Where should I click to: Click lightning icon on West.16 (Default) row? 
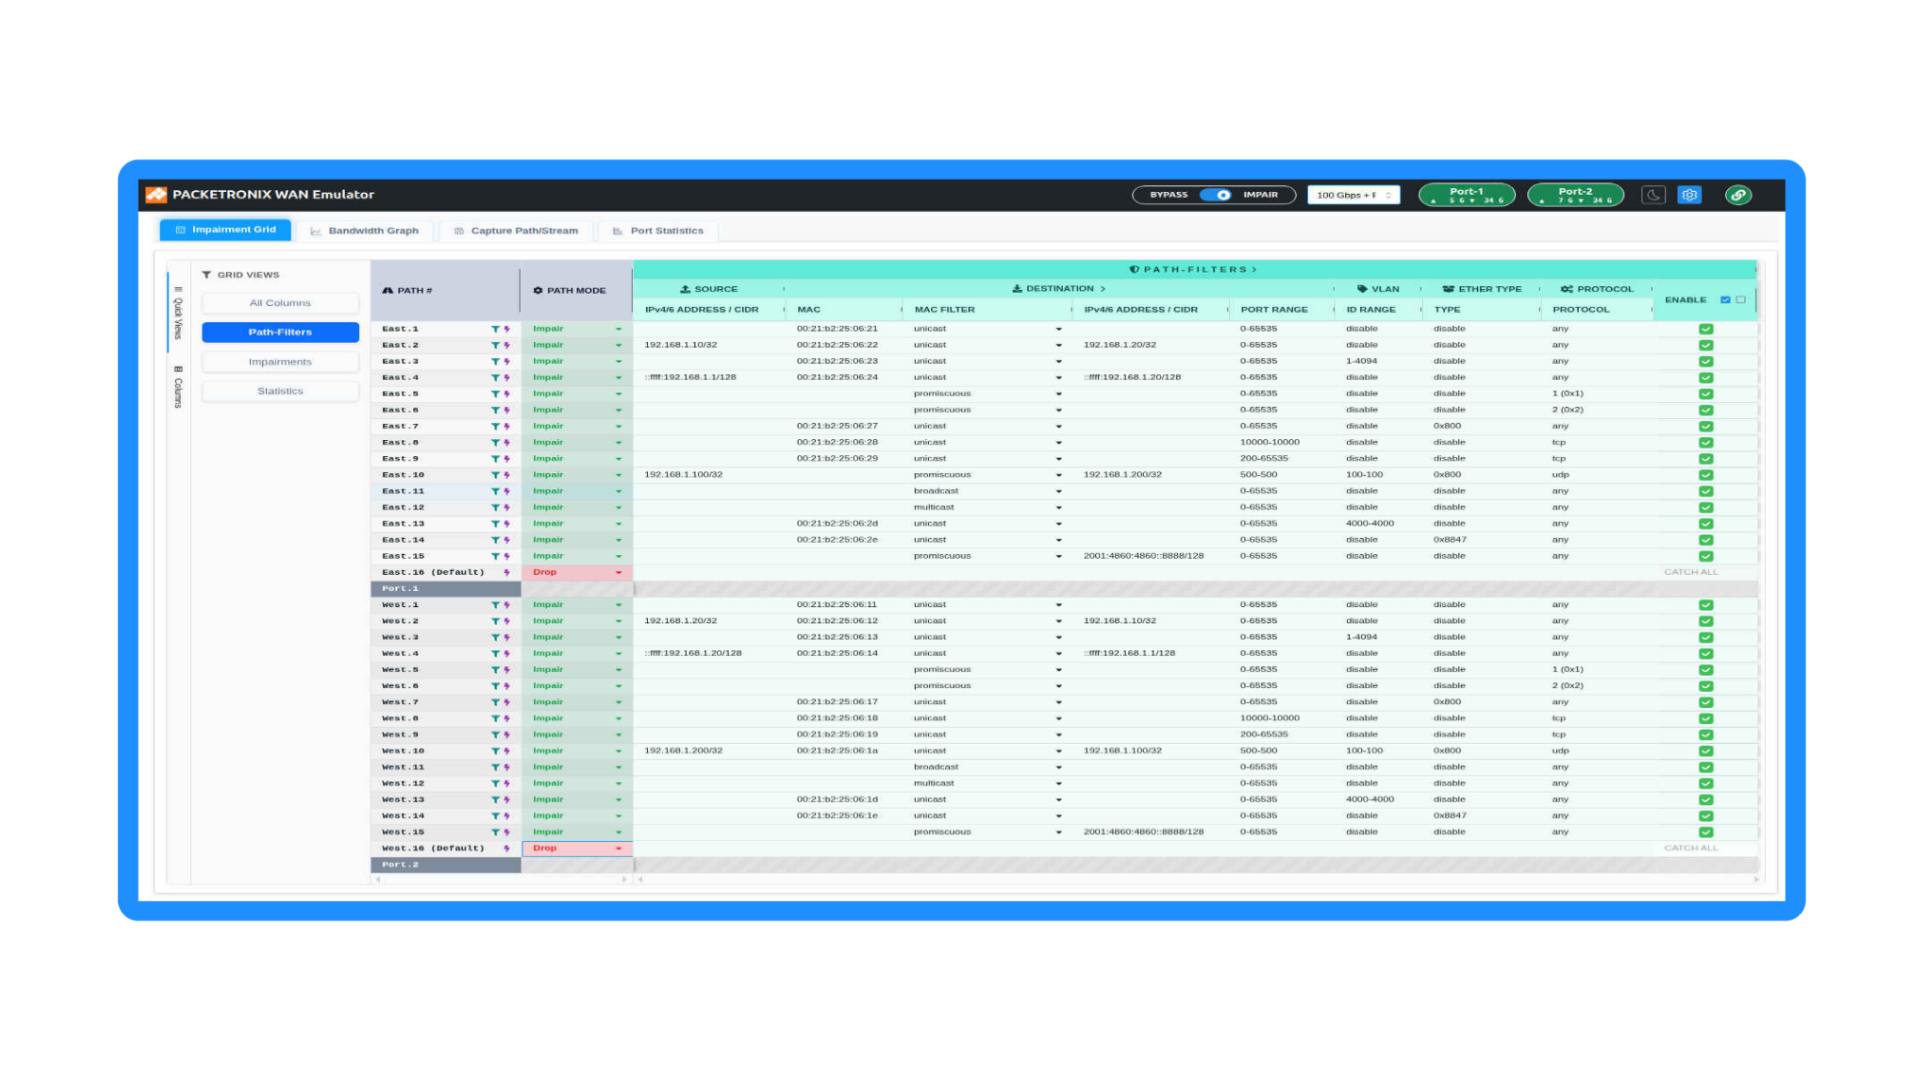point(507,848)
